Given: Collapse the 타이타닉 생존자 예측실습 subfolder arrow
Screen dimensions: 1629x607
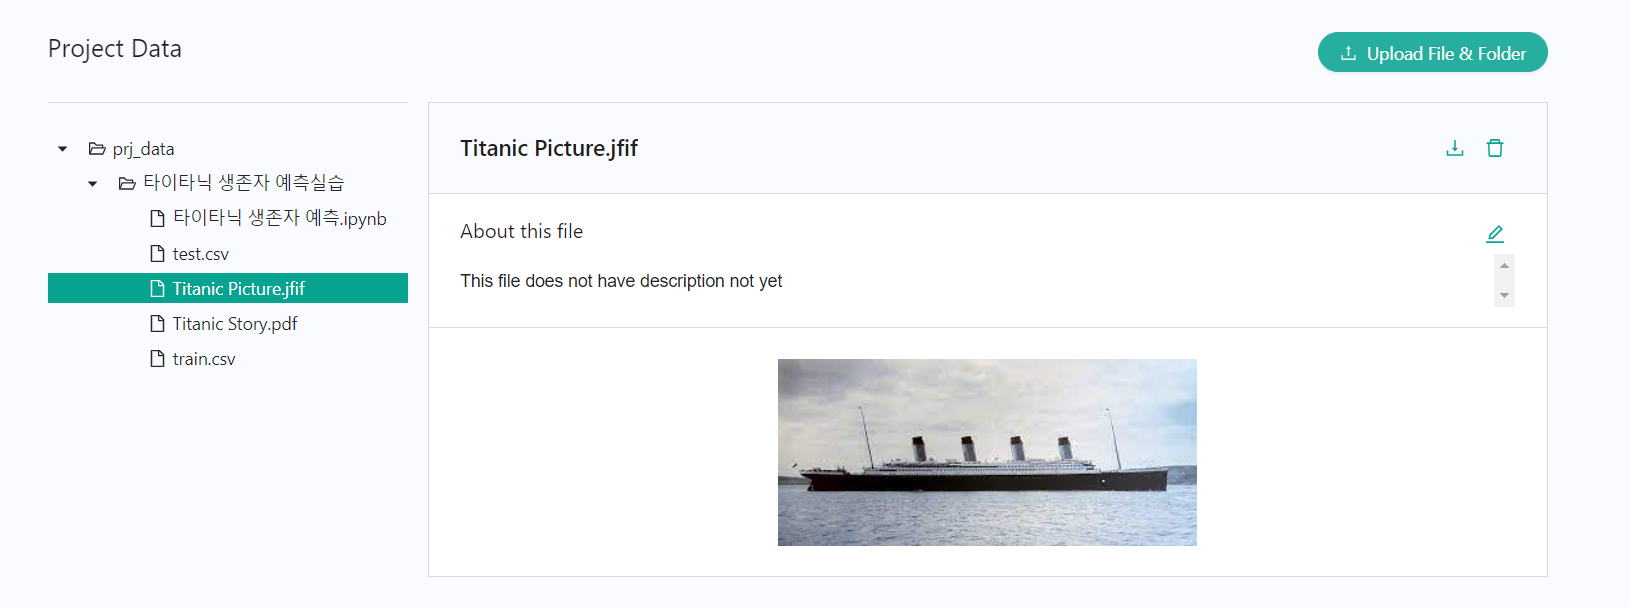Looking at the screenshot, I should 93,184.
